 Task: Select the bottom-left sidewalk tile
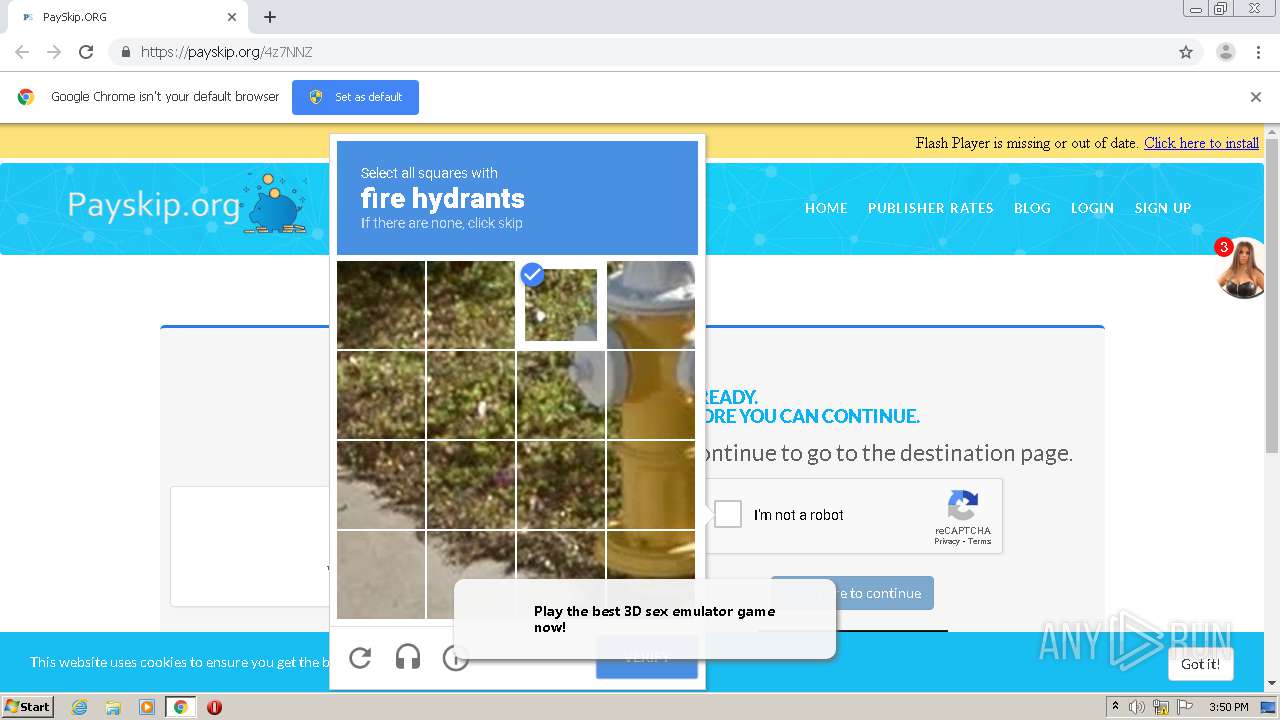[381, 575]
